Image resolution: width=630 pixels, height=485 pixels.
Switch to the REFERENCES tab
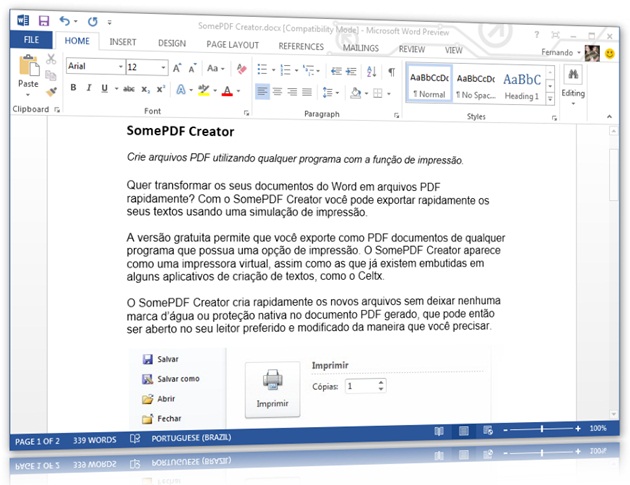pyautogui.click(x=301, y=46)
